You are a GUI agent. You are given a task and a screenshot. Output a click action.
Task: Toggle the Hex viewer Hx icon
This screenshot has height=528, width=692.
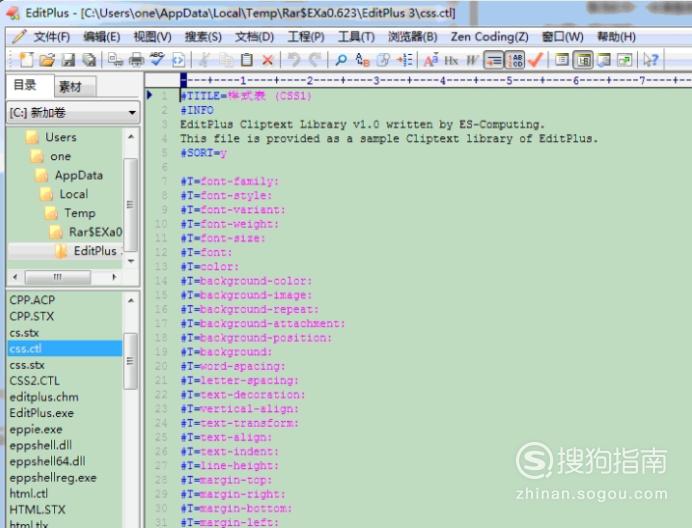point(451,60)
